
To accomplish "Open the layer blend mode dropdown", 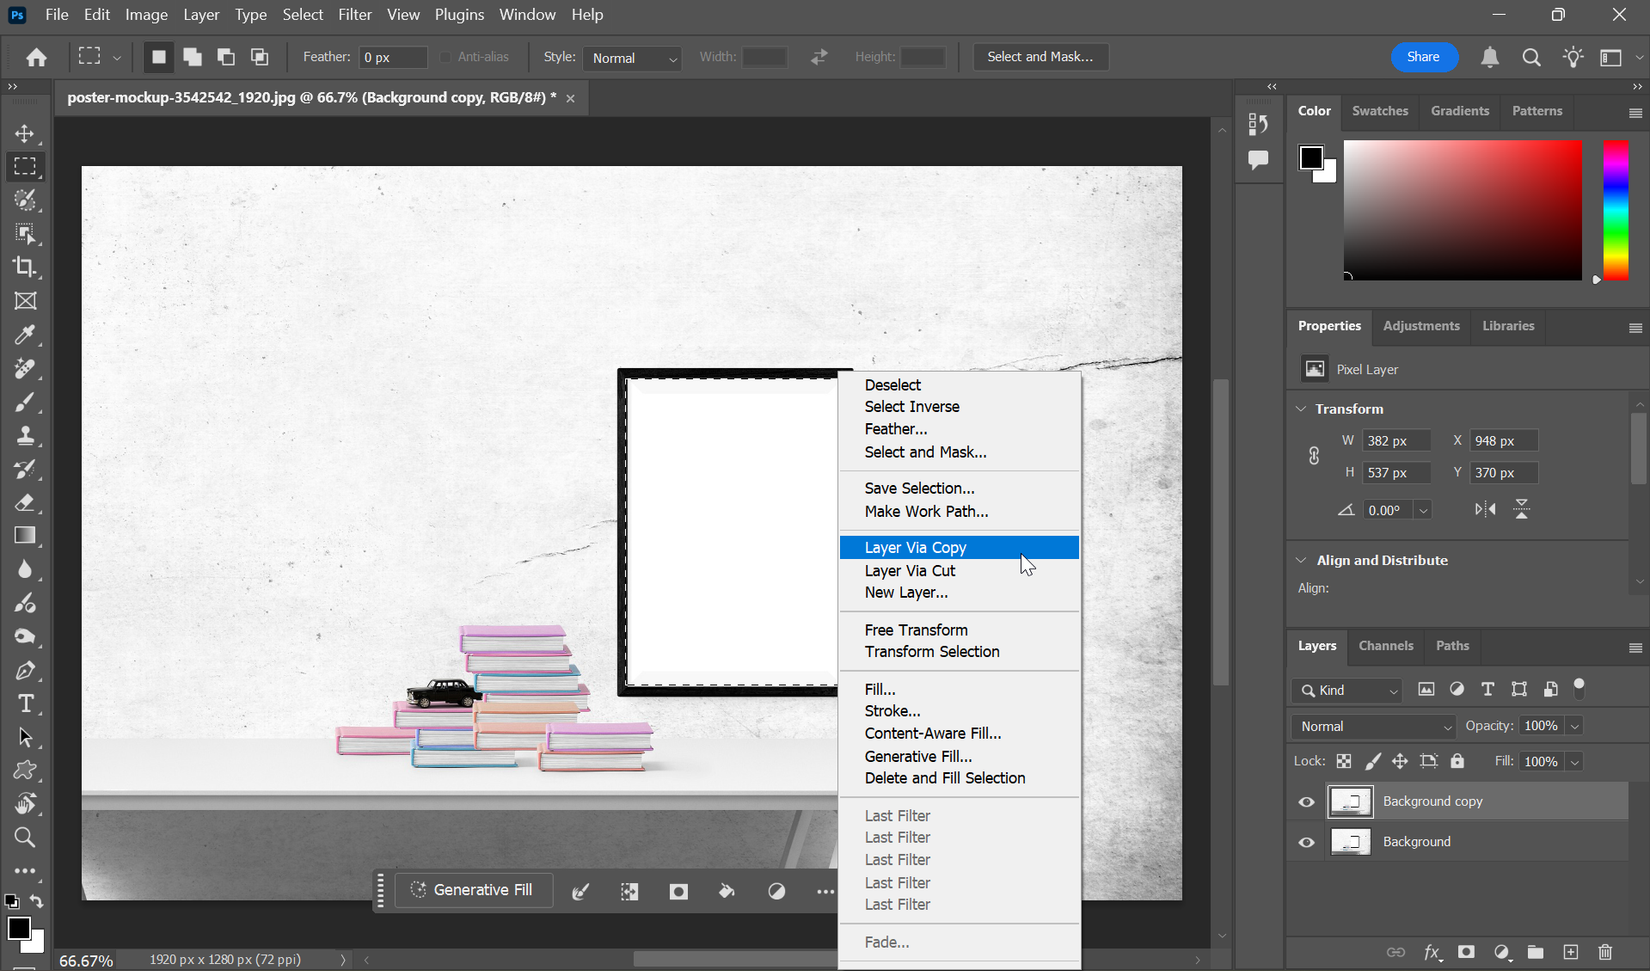I will click(x=1373, y=726).
